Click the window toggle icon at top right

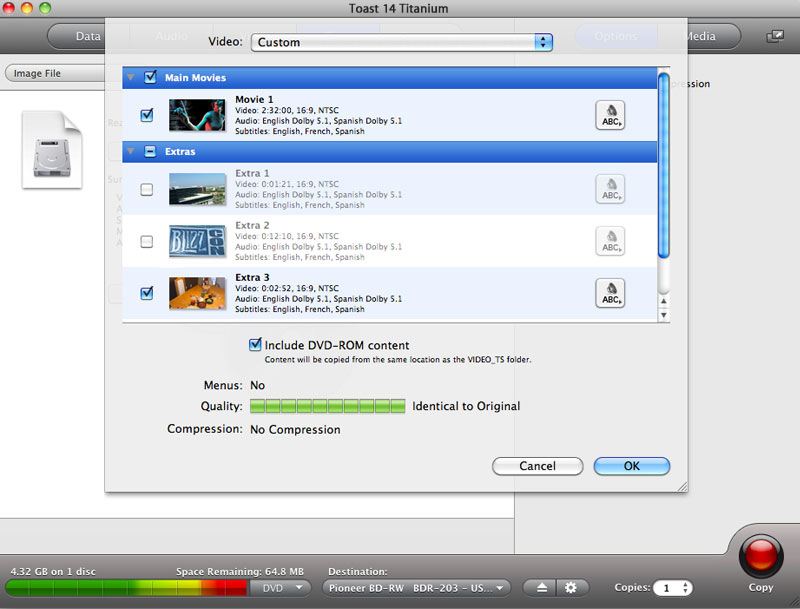(x=775, y=37)
